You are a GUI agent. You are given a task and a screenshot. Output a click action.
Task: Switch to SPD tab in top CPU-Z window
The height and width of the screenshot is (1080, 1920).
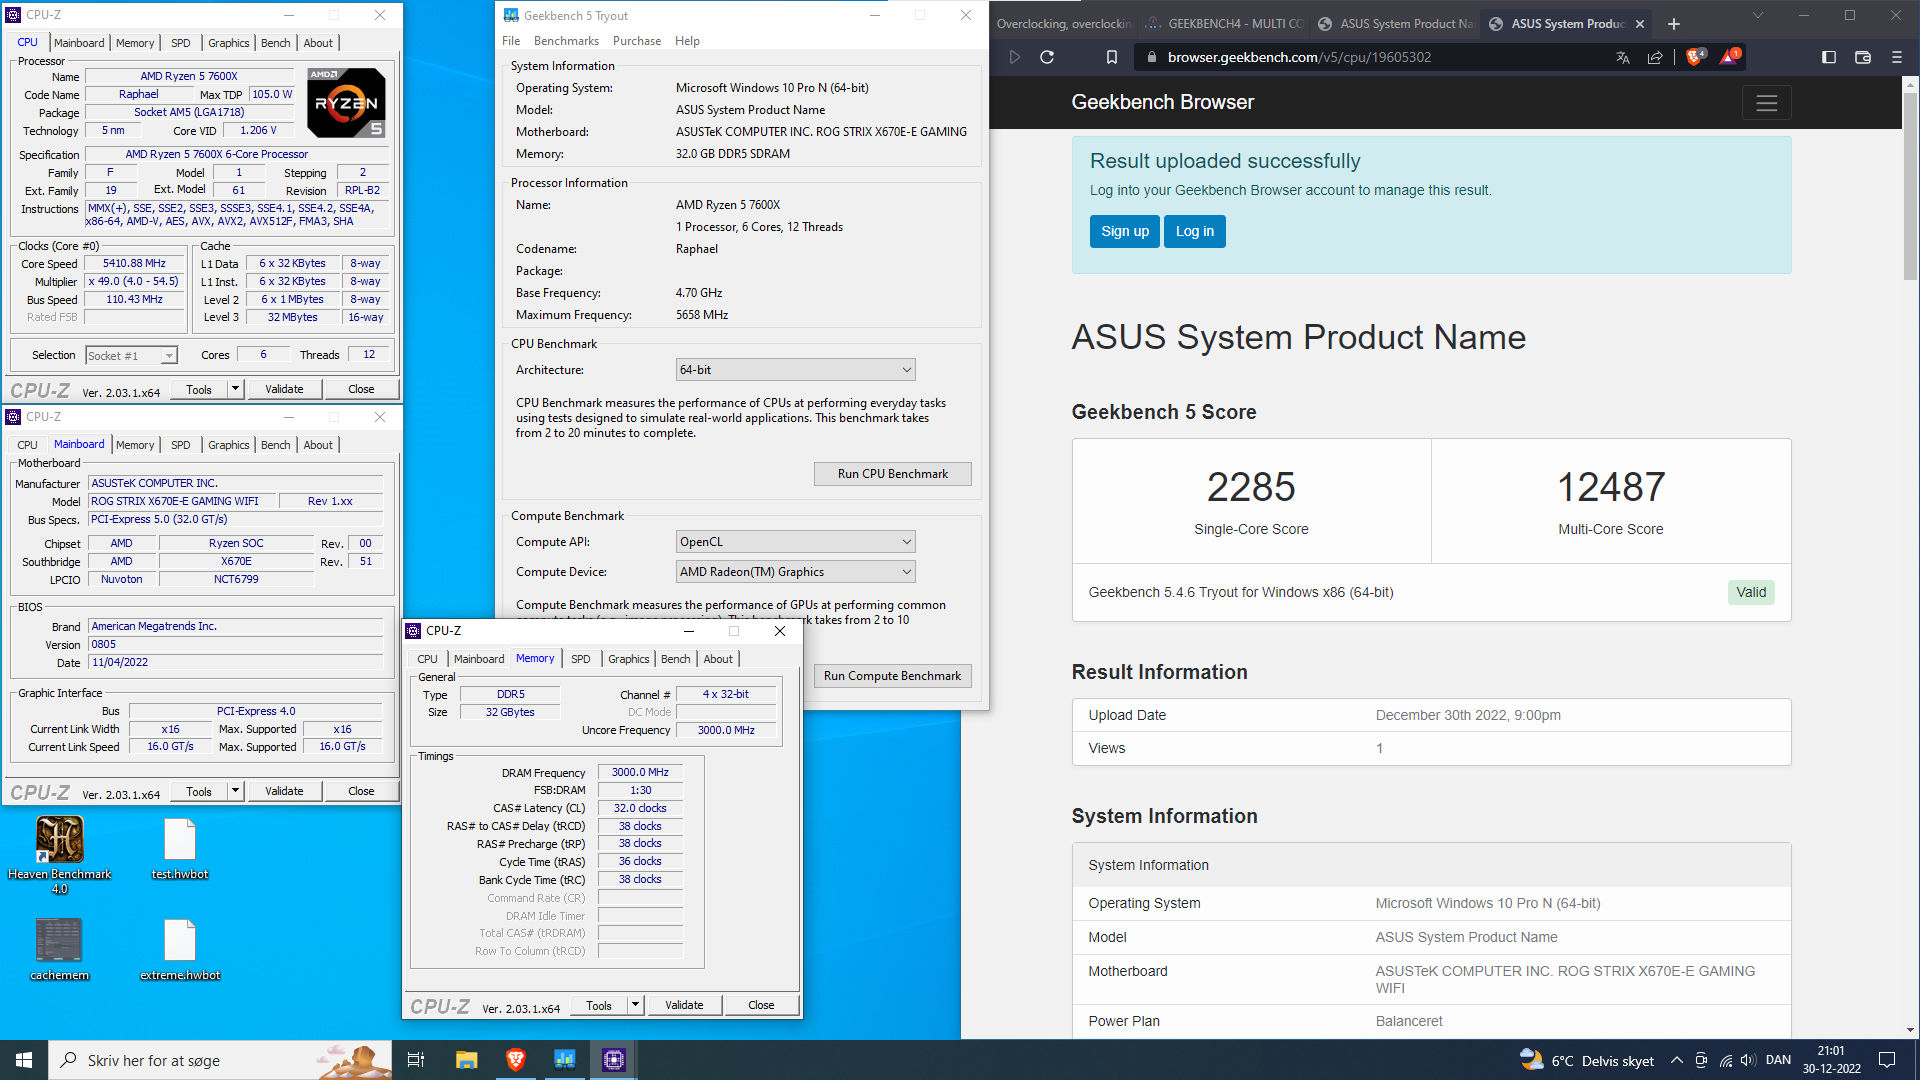pyautogui.click(x=180, y=43)
